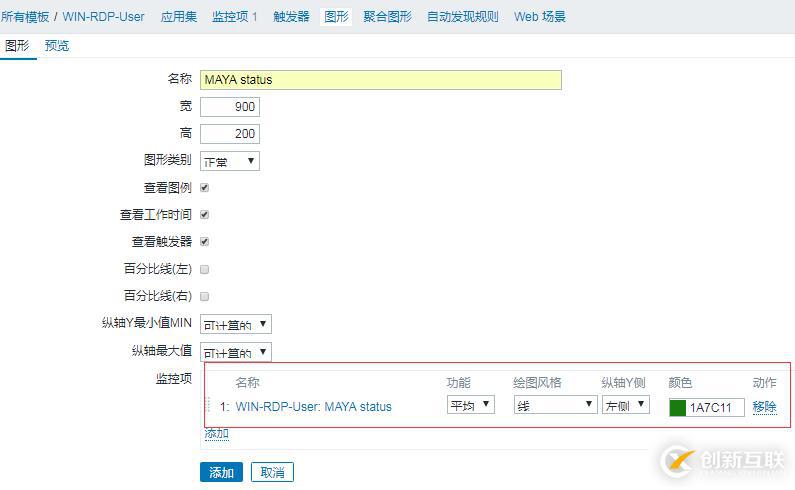
Task: Click the 宽 field showing 900
Action: click(230, 107)
